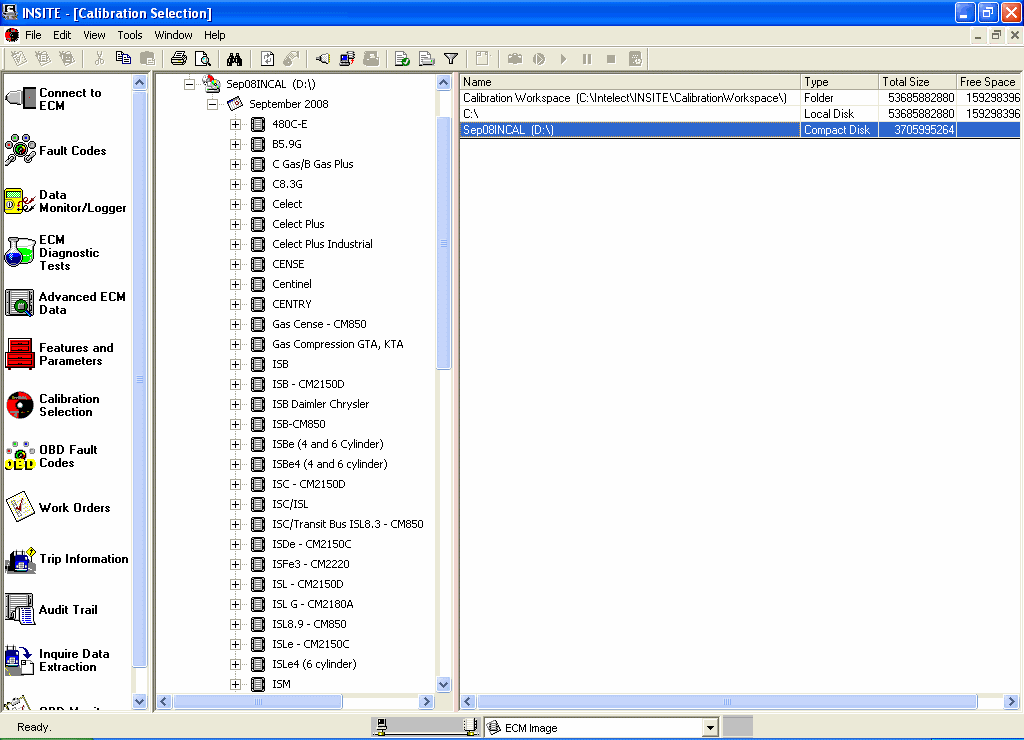Click the Stop toolbar button
This screenshot has width=1024, height=740.
611,59
